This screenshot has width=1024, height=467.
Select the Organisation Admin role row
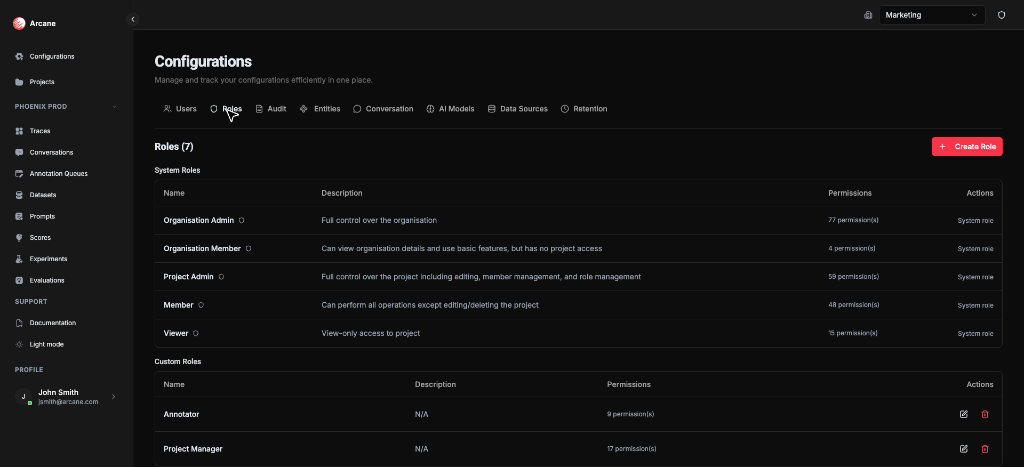(199, 220)
